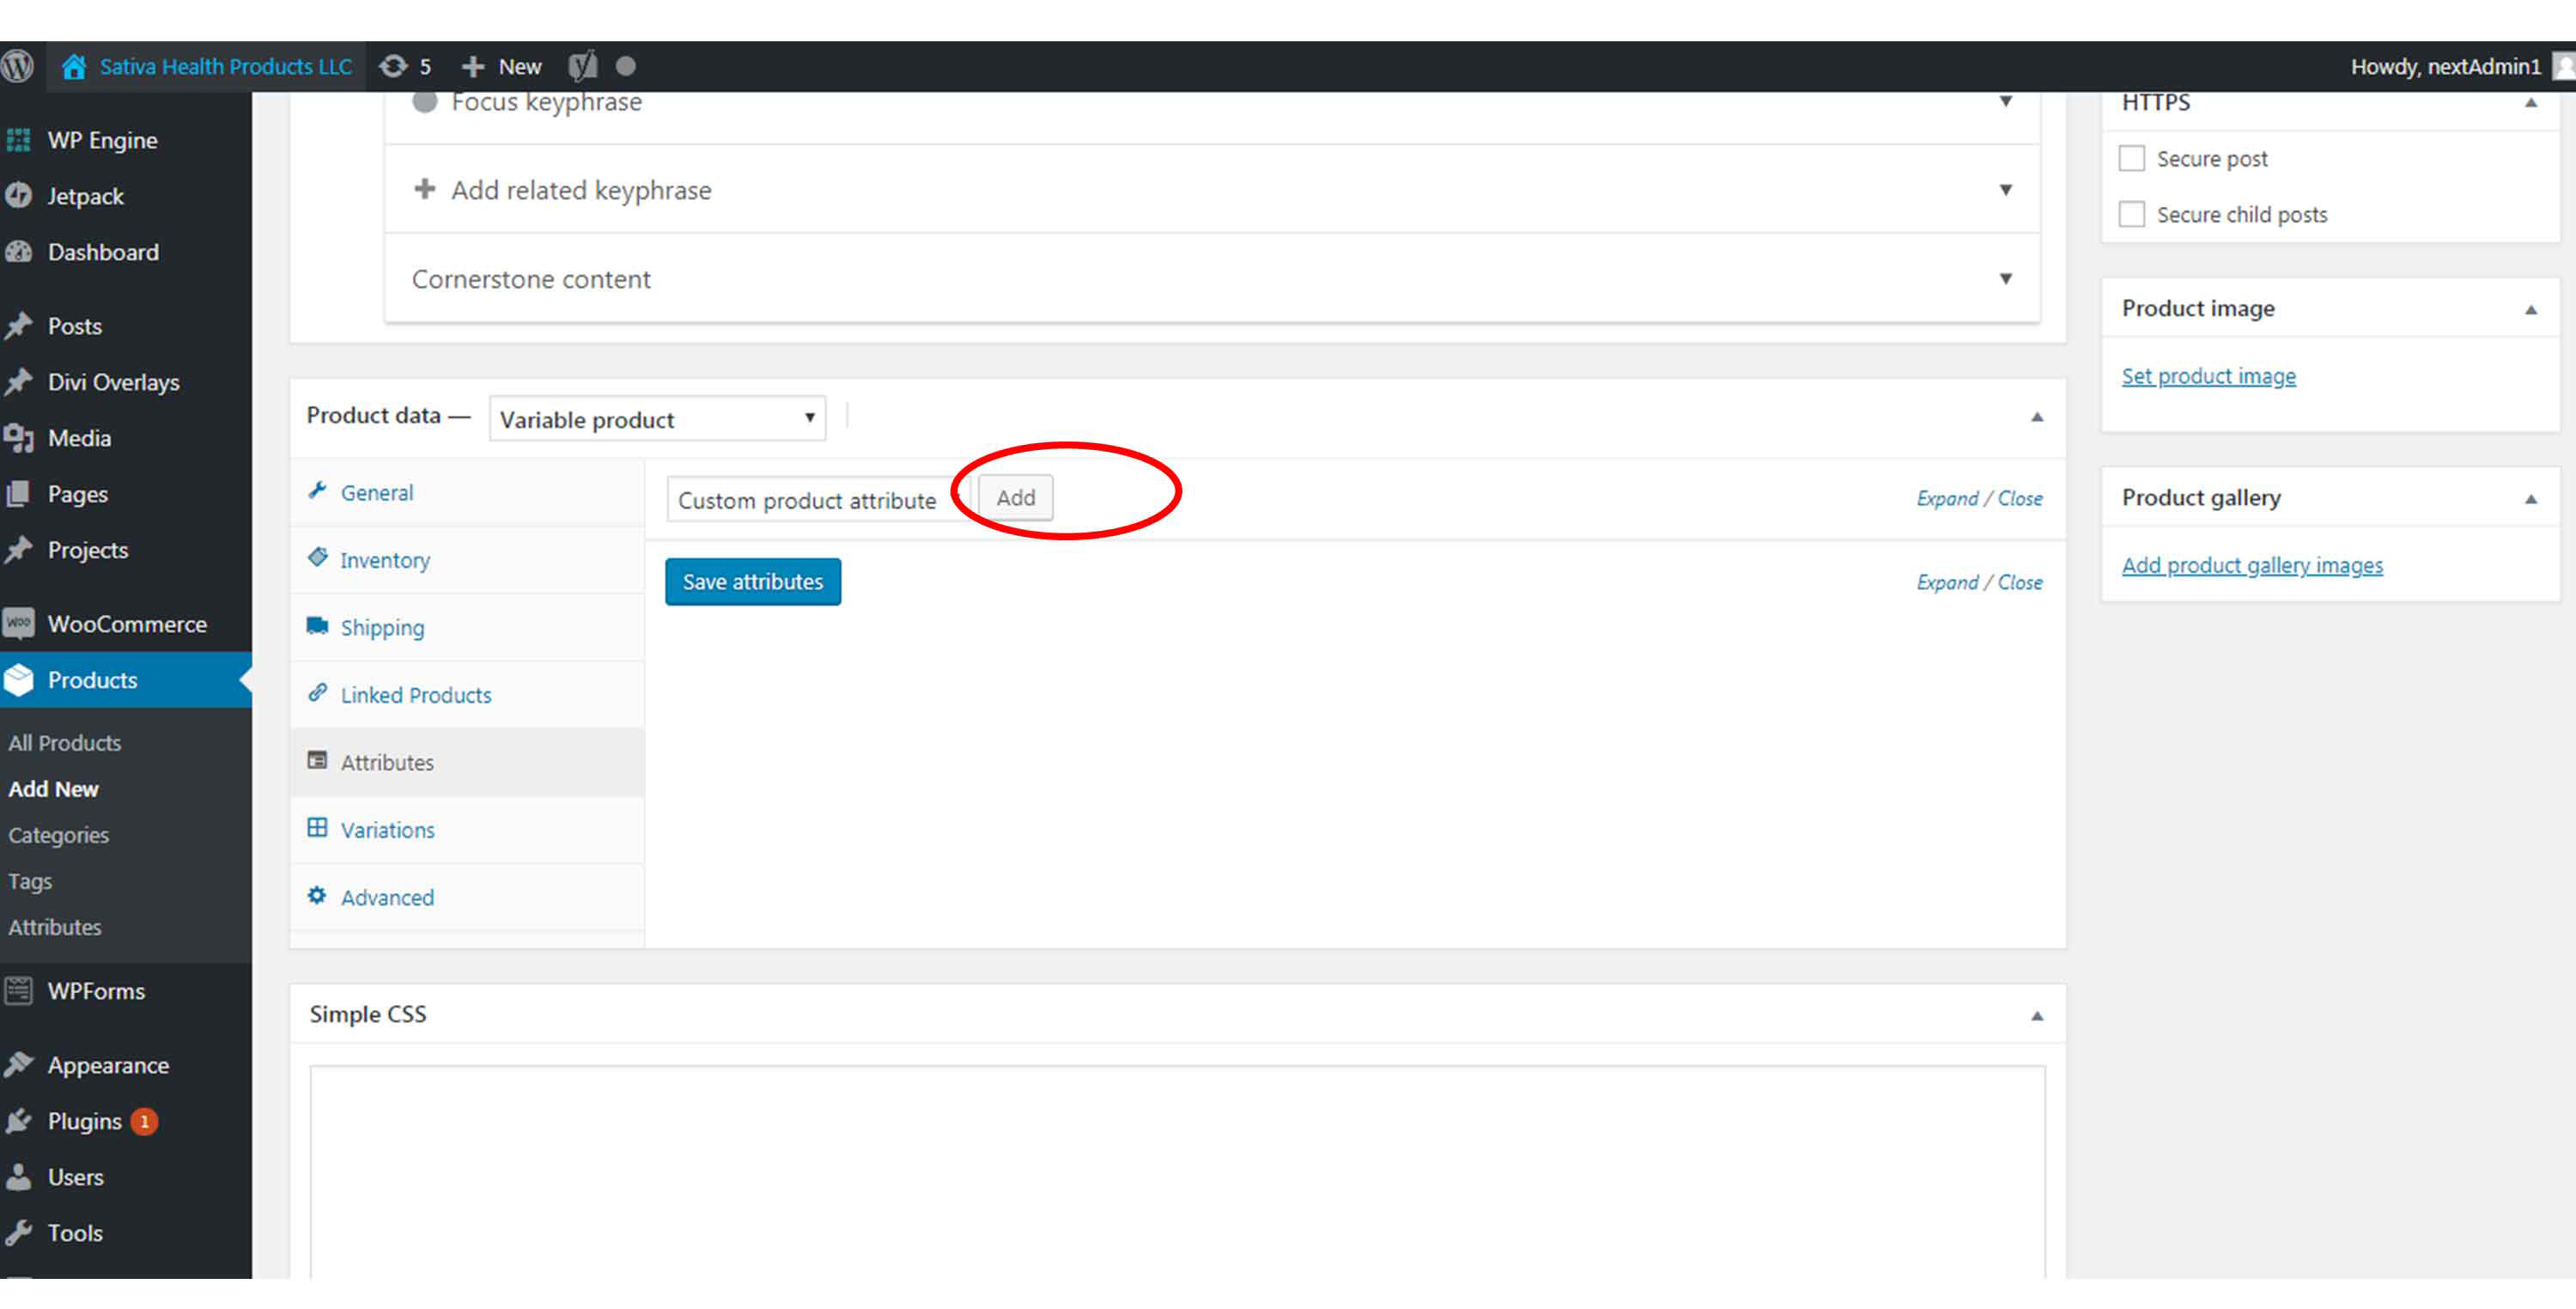Collapse the HTTPS panel
This screenshot has height=1309, width=2576.
coord(2530,103)
